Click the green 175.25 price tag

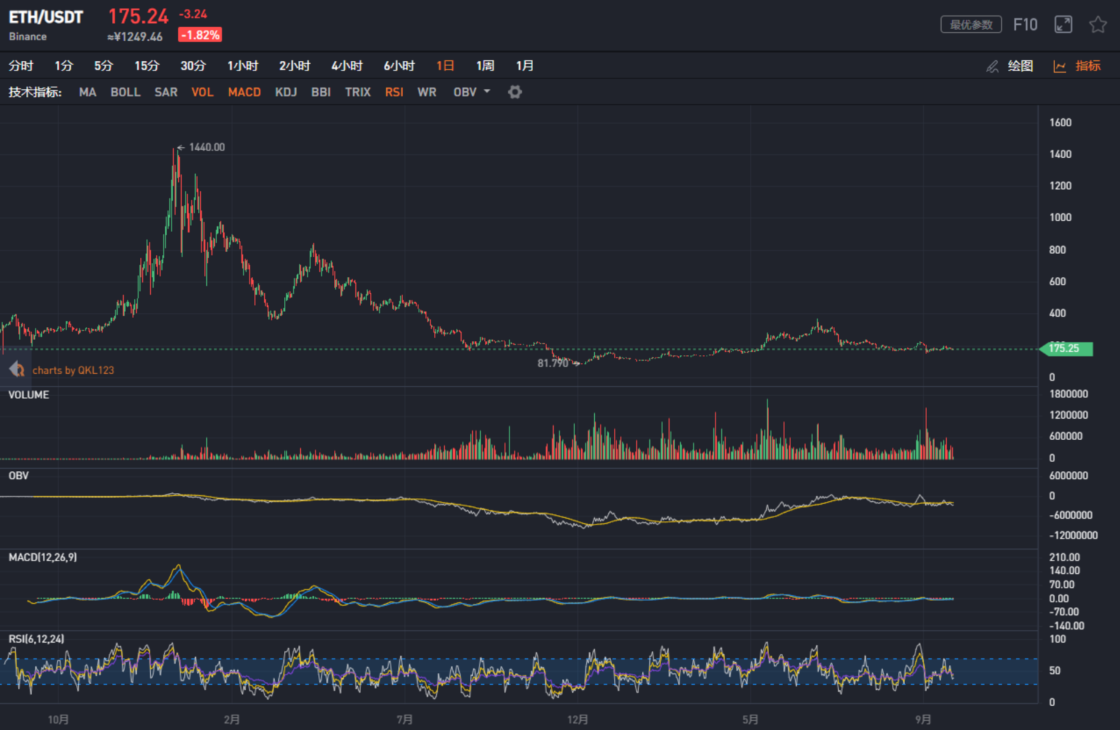tap(1067, 349)
